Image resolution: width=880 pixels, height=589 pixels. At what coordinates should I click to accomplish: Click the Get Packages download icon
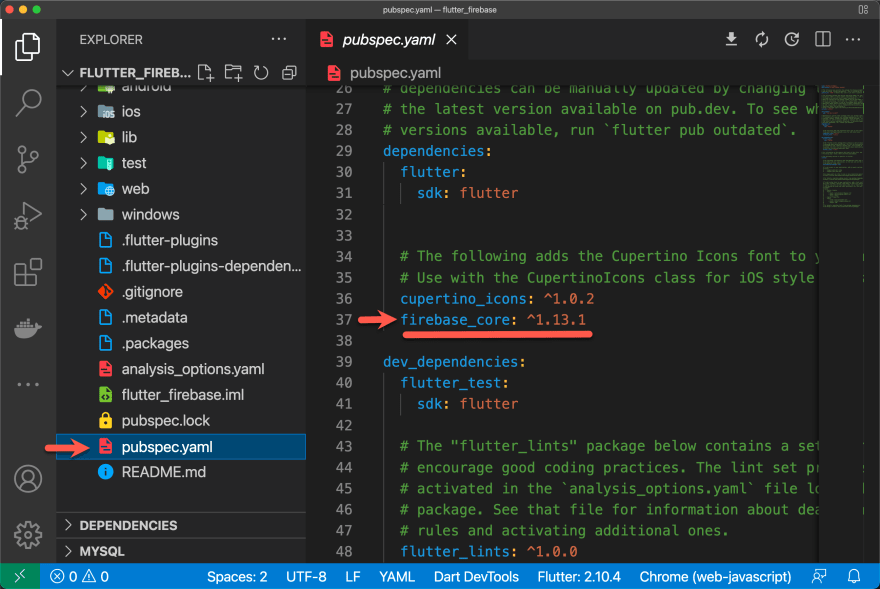click(x=731, y=39)
